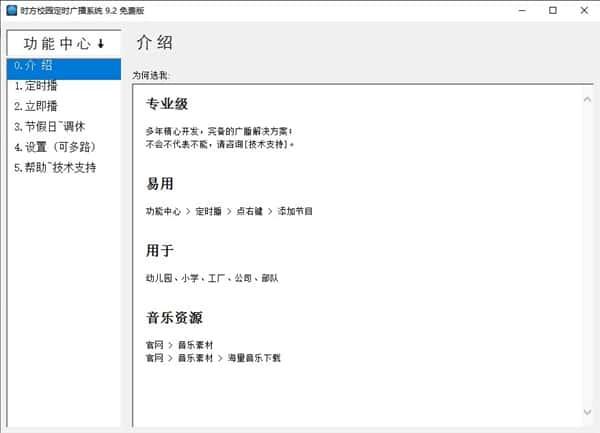Image resolution: width=600 pixels, height=433 pixels.
Task: Click the 音乐资源 heading
Action: point(174,318)
